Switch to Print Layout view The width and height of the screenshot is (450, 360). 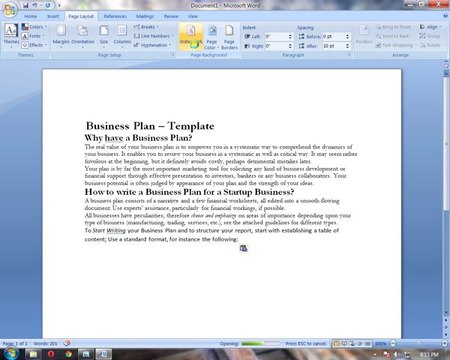(336, 343)
